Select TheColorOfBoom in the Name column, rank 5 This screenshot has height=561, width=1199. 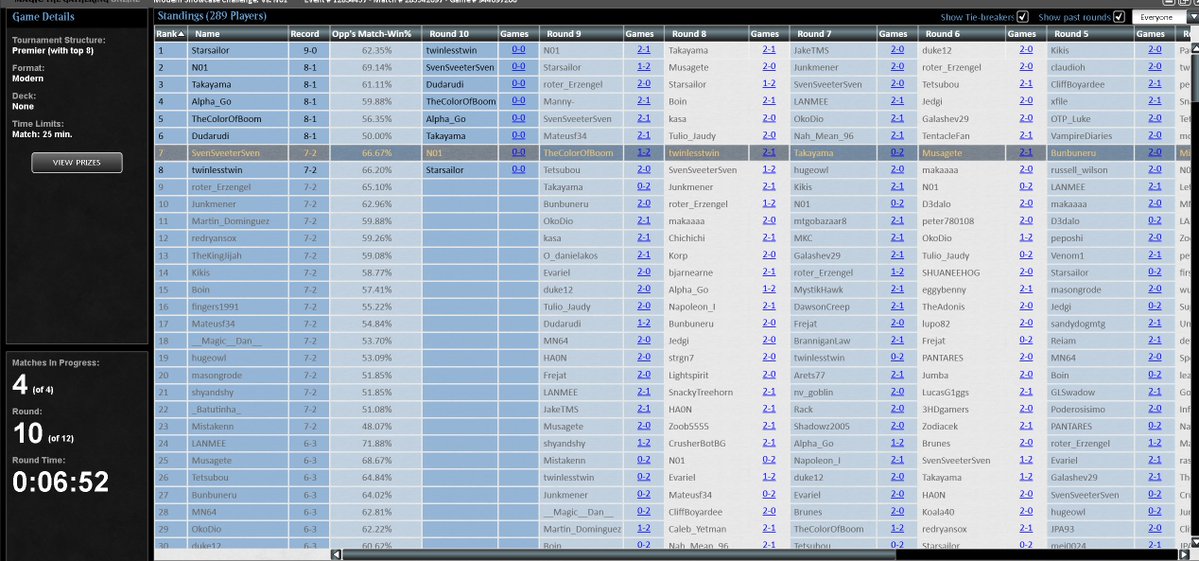[x=226, y=118]
